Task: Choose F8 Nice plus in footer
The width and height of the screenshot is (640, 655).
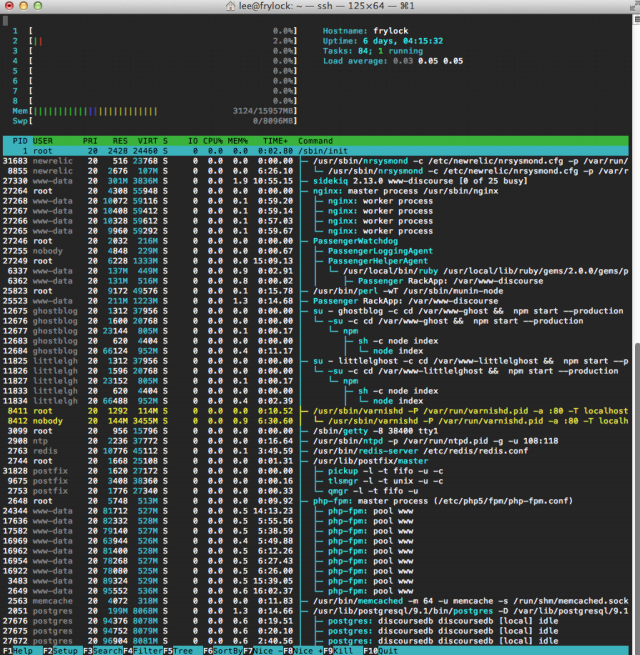Action: (301, 651)
